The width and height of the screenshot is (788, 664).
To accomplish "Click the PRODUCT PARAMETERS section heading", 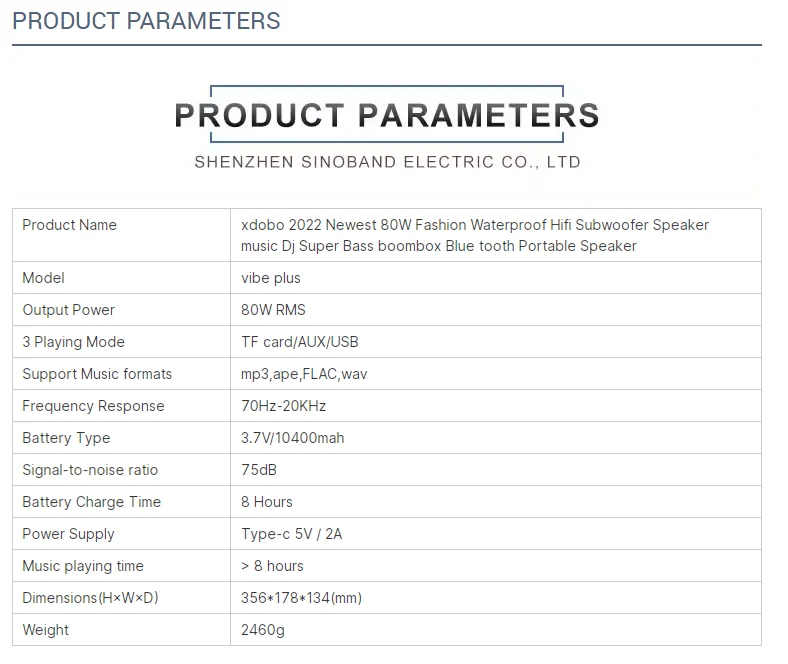I will click(146, 20).
